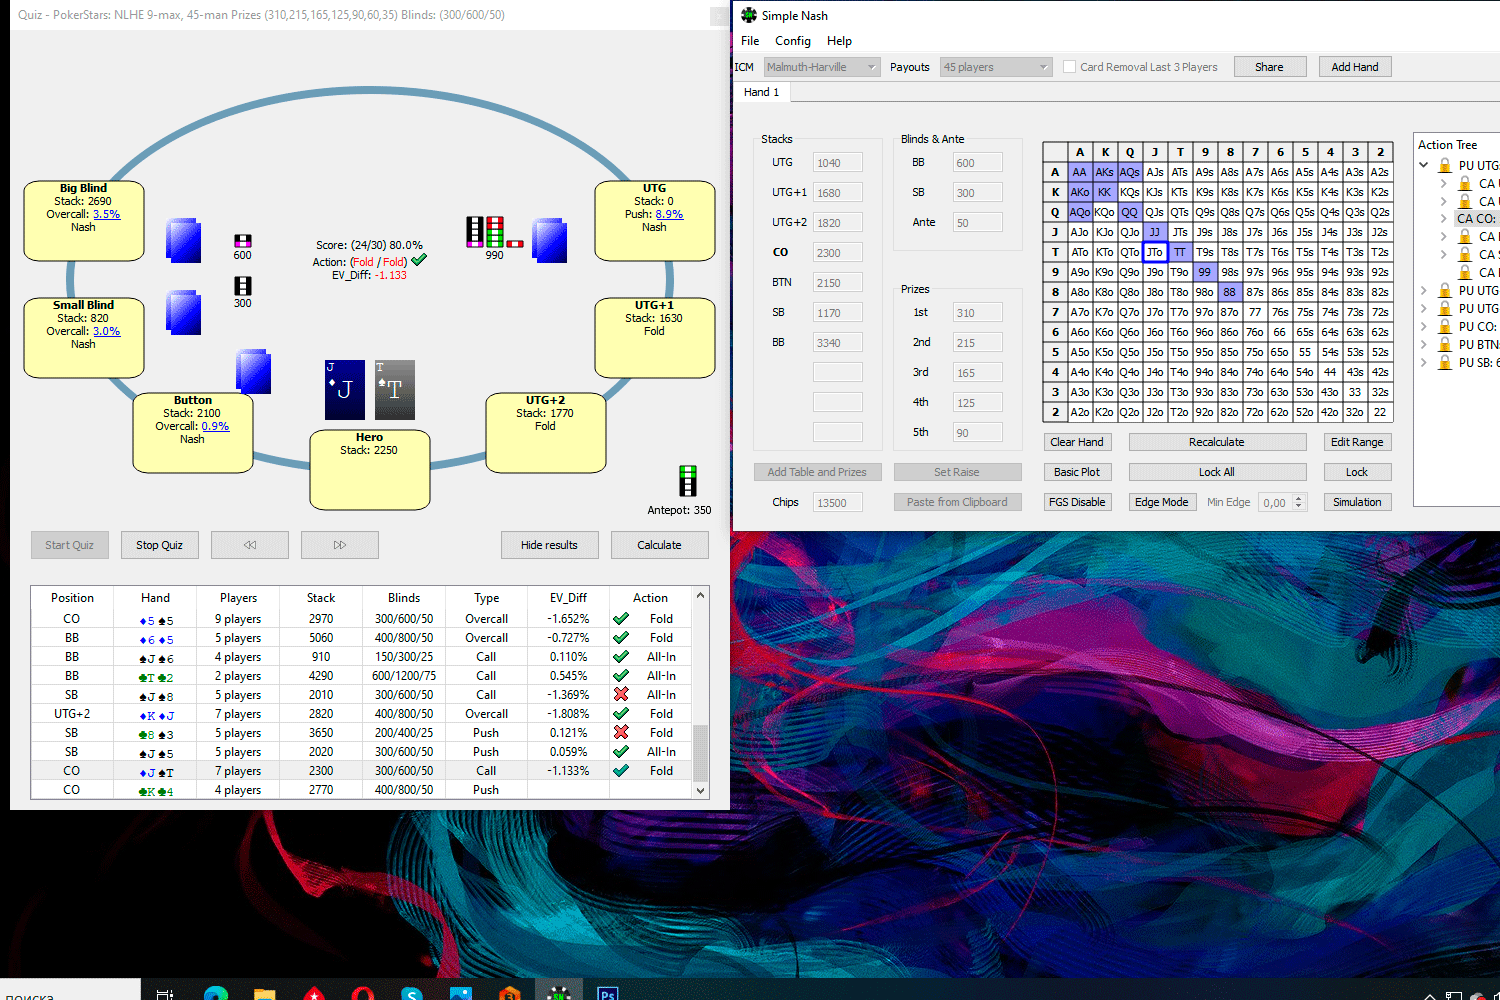Image resolution: width=1500 pixels, height=1000 pixels.
Task: Open the Photos app from the taskbar
Action: pos(460,993)
